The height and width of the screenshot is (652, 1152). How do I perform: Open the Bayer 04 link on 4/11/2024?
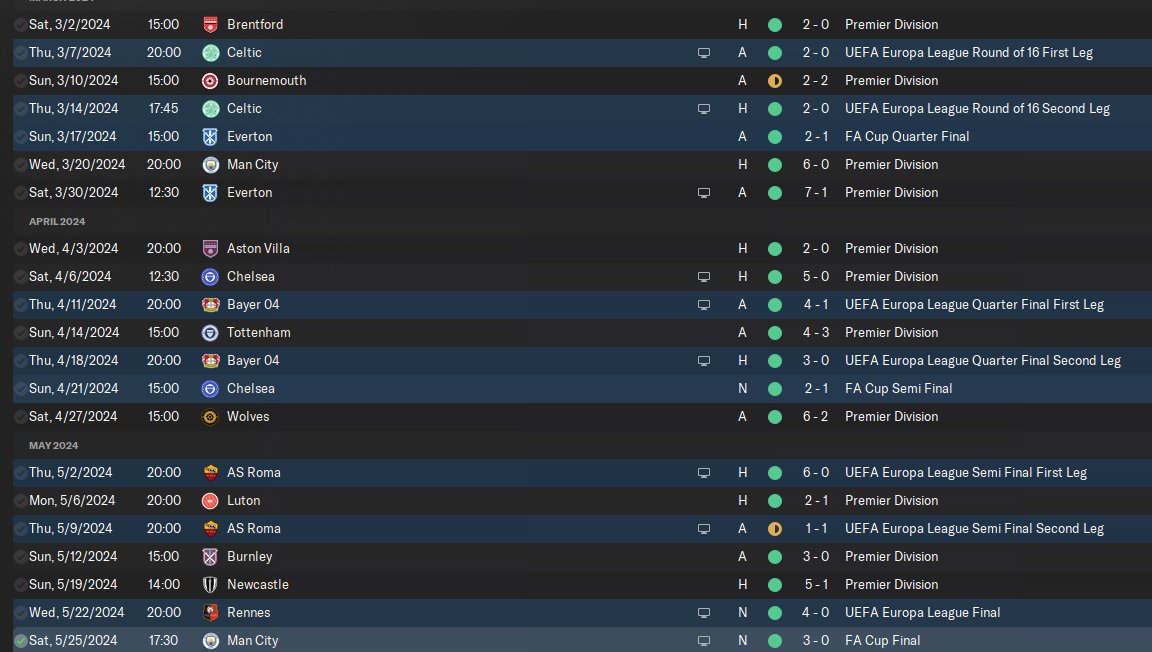tap(253, 304)
